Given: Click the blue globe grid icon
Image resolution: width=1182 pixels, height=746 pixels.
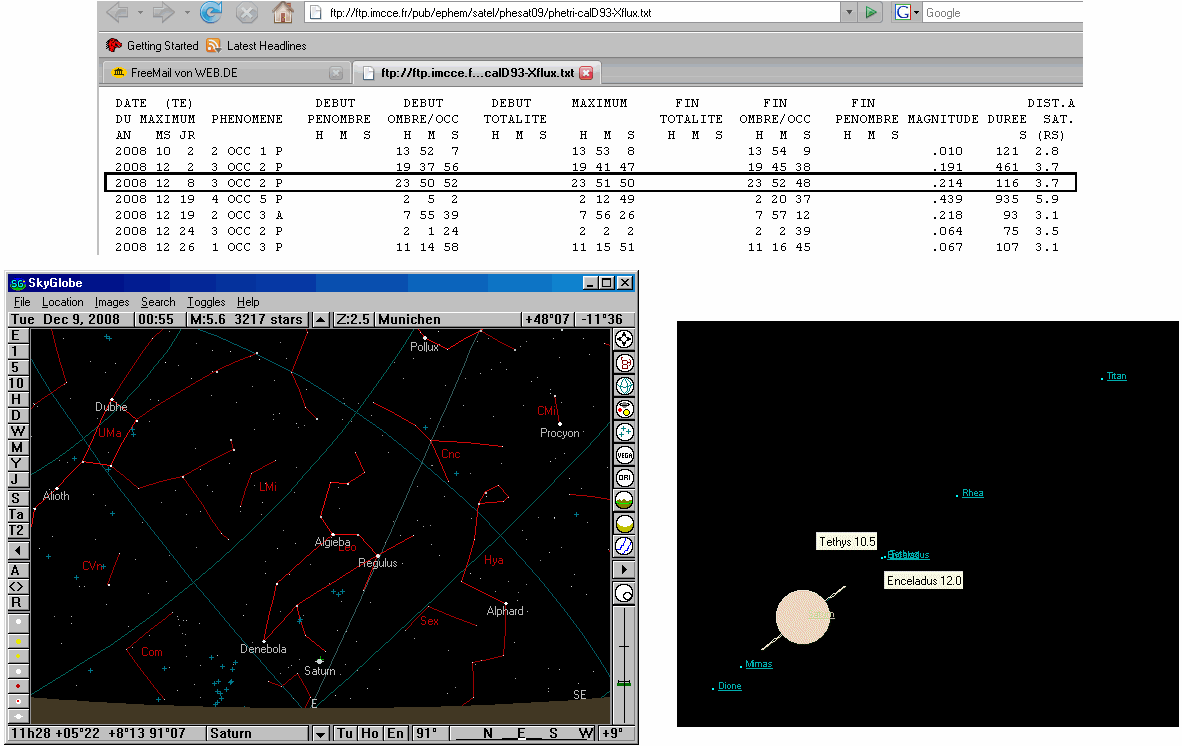Looking at the screenshot, I should pos(624,386).
